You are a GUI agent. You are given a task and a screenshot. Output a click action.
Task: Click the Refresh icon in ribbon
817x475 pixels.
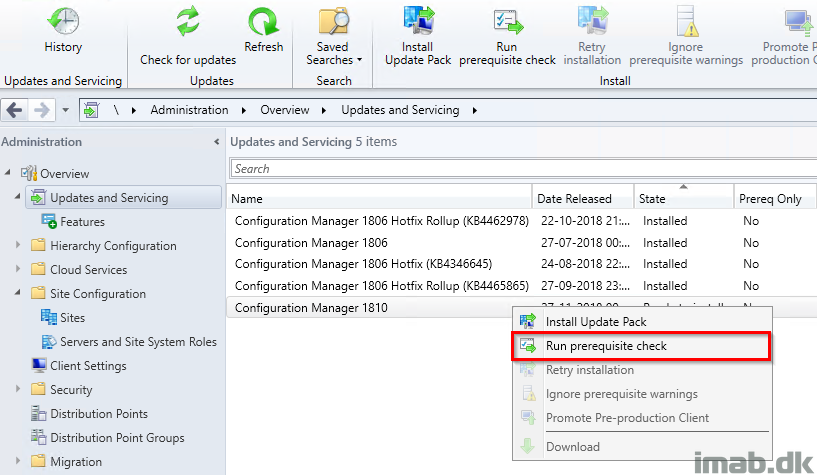click(x=264, y=22)
